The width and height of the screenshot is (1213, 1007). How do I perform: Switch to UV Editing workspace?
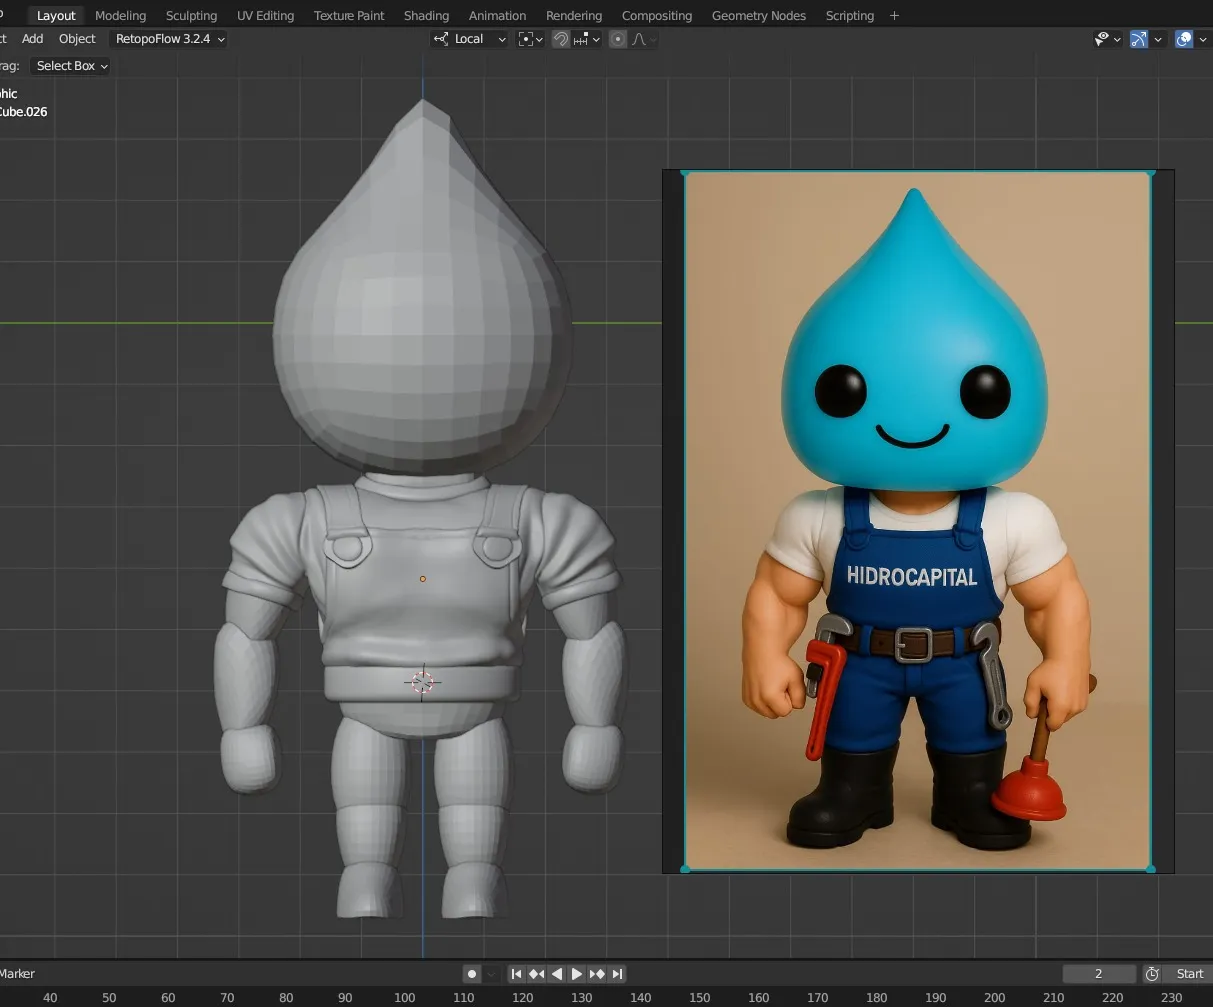click(265, 15)
